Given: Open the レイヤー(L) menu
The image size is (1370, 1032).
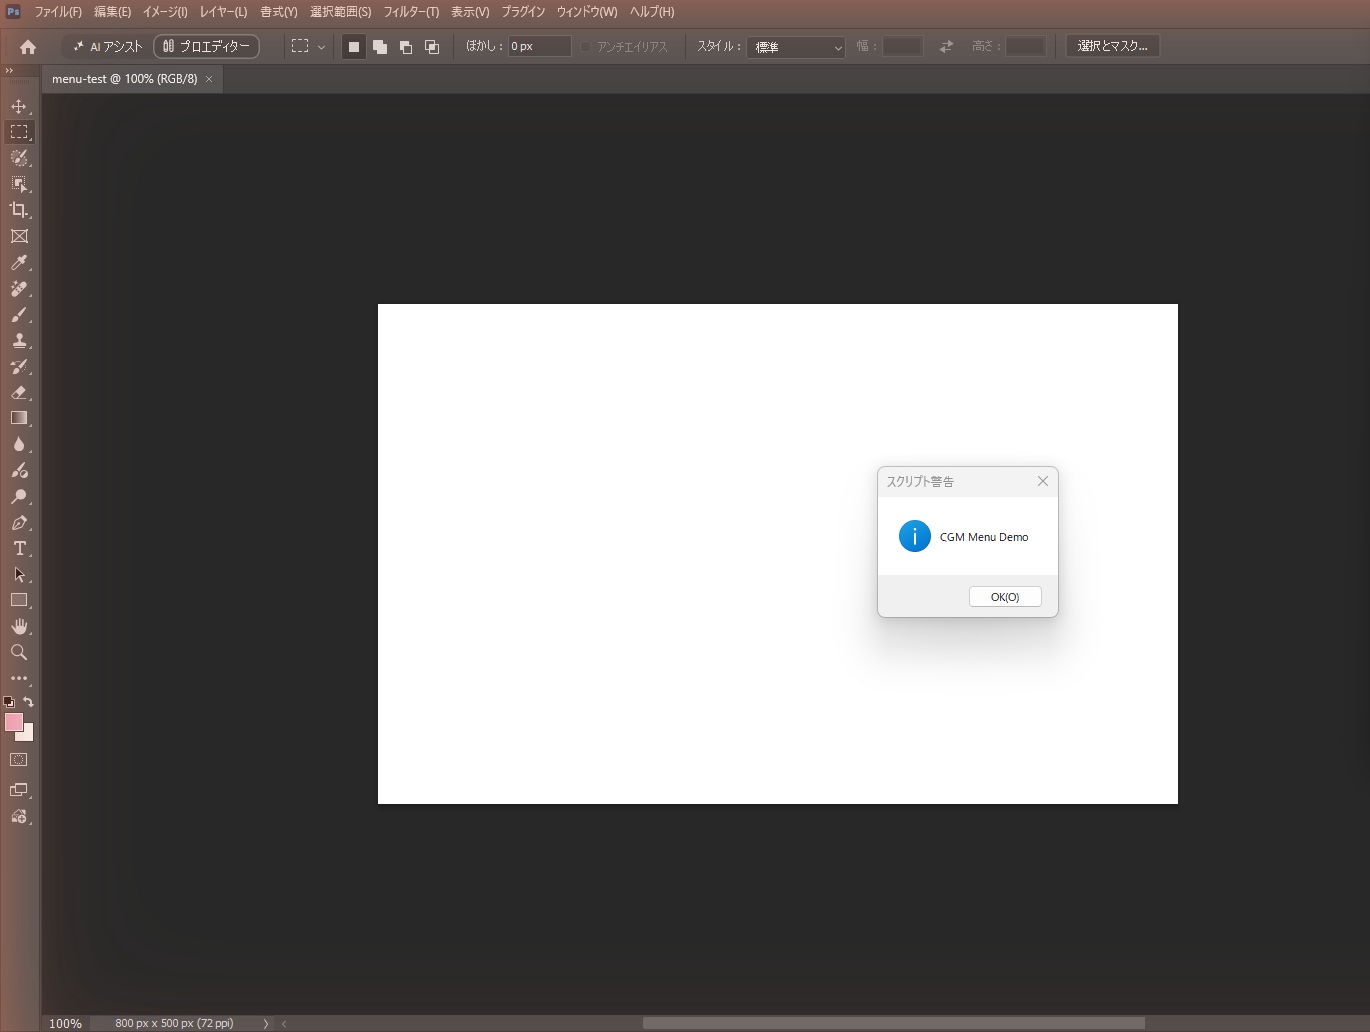Looking at the screenshot, I should 223,12.
